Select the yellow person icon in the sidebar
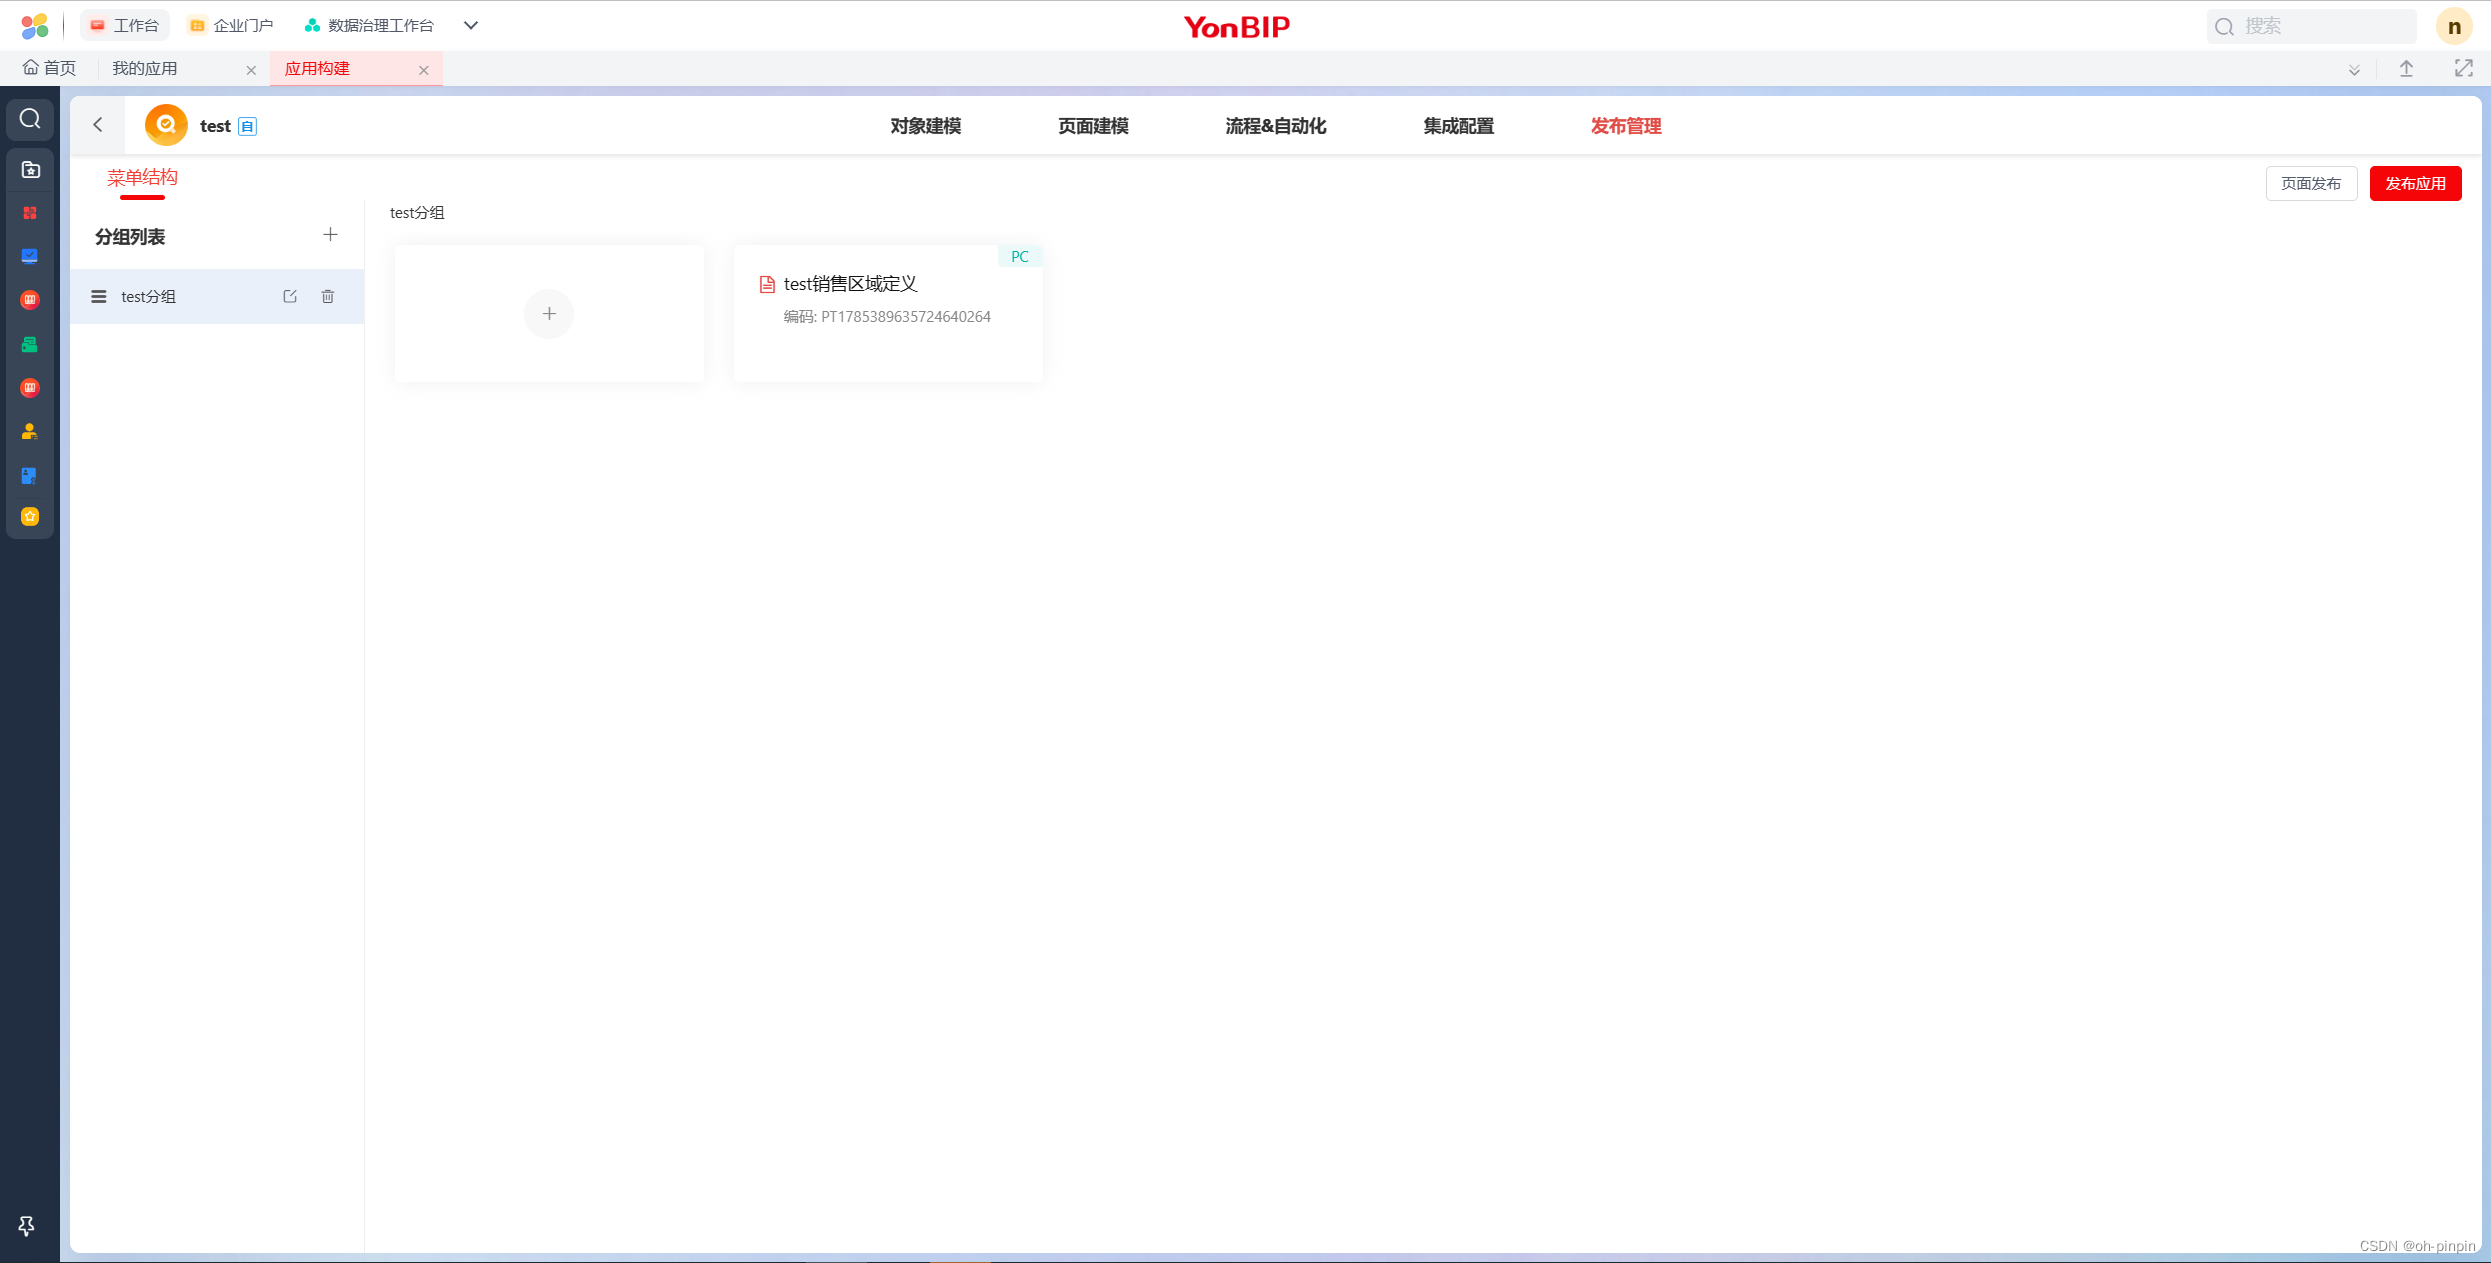The width and height of the screenshot is (2491, 1263). tap(30, 431)
